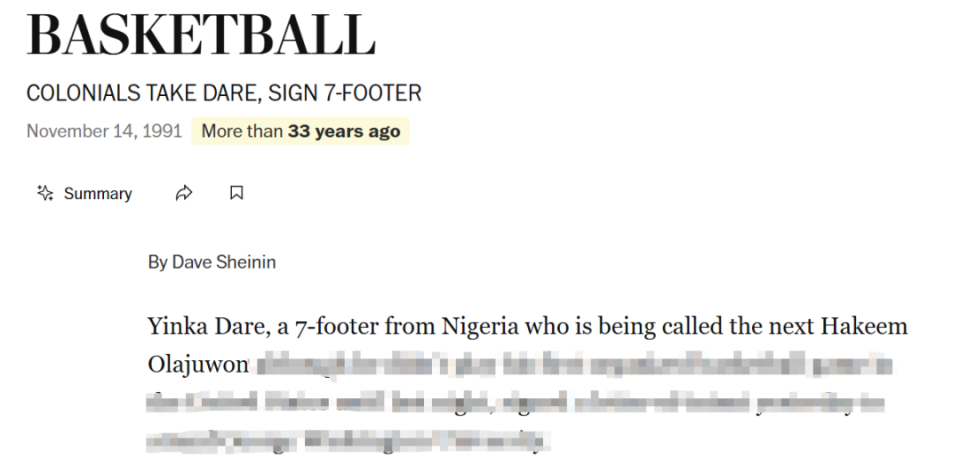Open the article Summary label
The image size is (960, 473).
[x=98, y=194]
